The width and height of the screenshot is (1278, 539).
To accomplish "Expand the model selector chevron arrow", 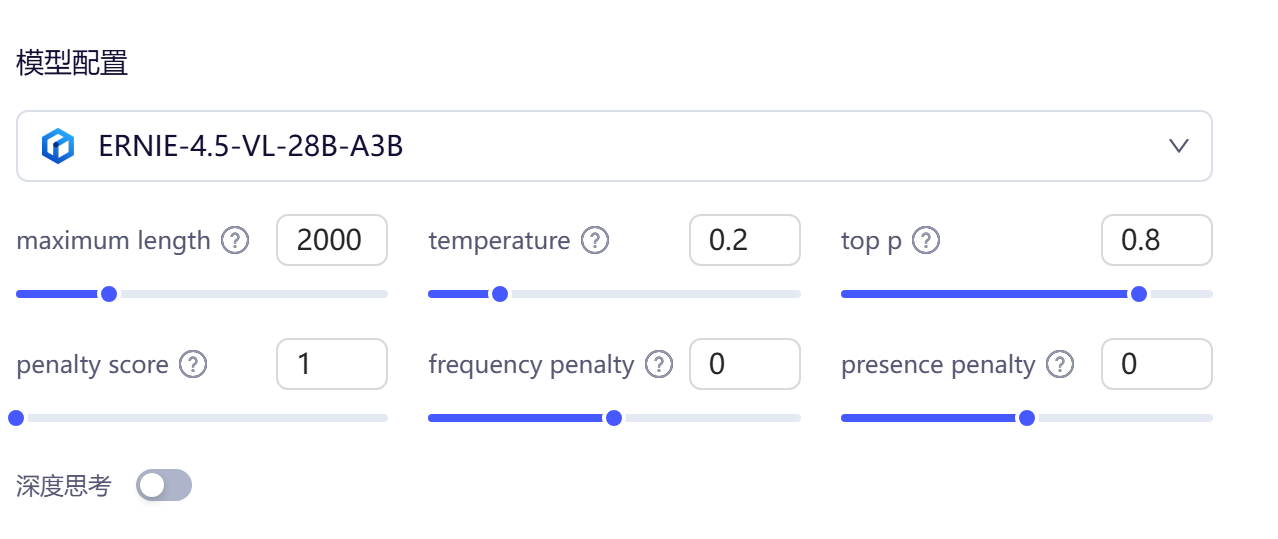I will (x=1179, y=146).
